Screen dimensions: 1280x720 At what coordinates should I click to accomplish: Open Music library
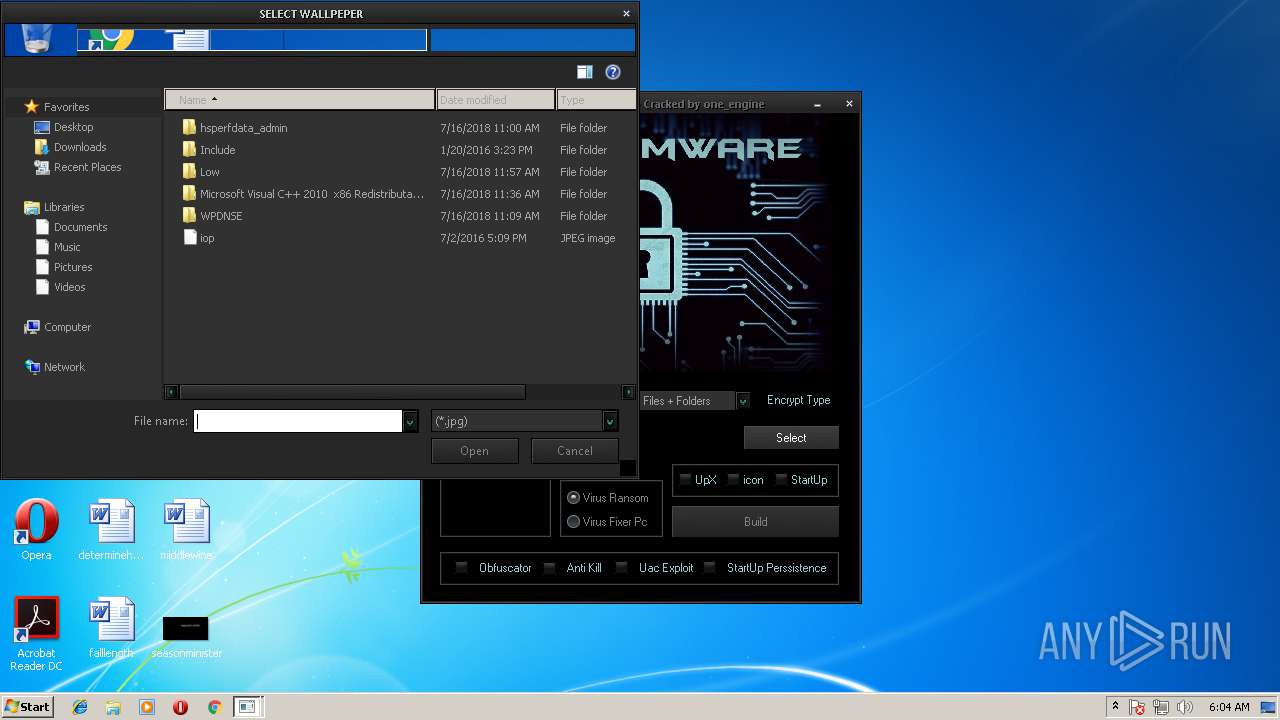[58, 247]
